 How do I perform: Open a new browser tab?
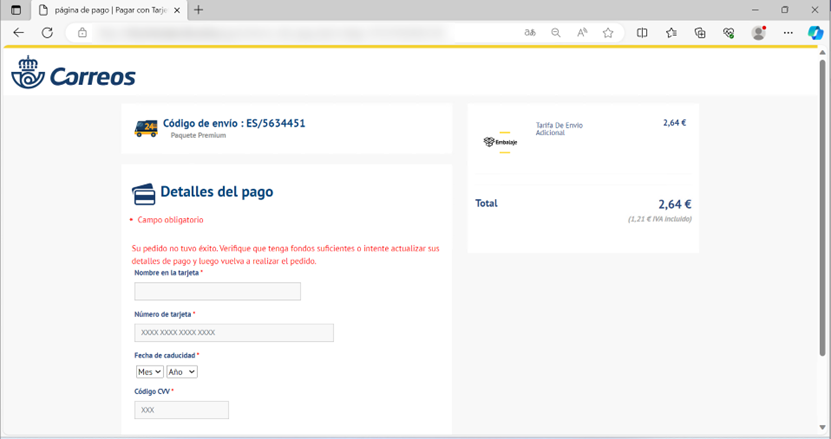pyautogui.click(x=198, y=10)
